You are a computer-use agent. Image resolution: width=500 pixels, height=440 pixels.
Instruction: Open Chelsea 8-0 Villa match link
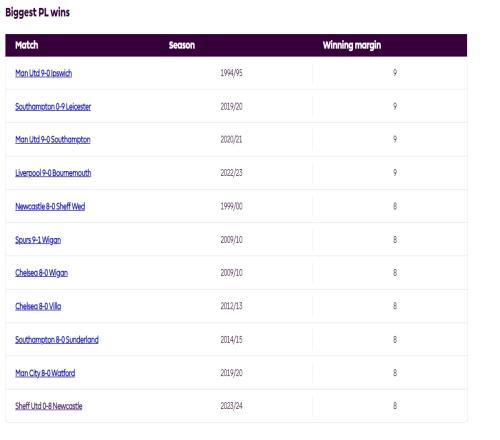38,306
